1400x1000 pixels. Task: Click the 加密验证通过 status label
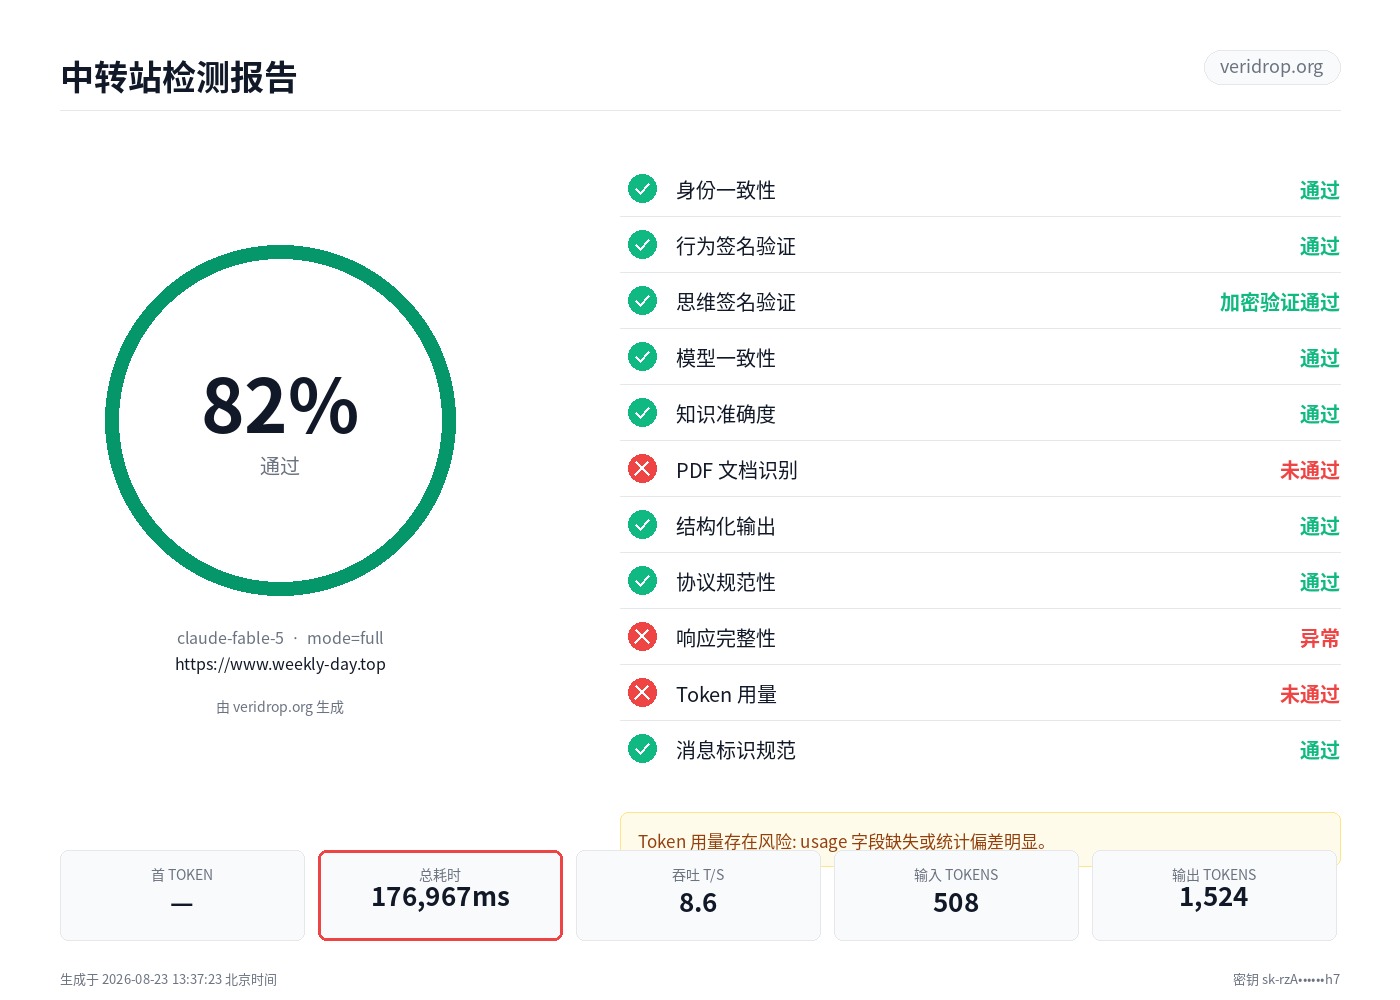click(1279, 302)
